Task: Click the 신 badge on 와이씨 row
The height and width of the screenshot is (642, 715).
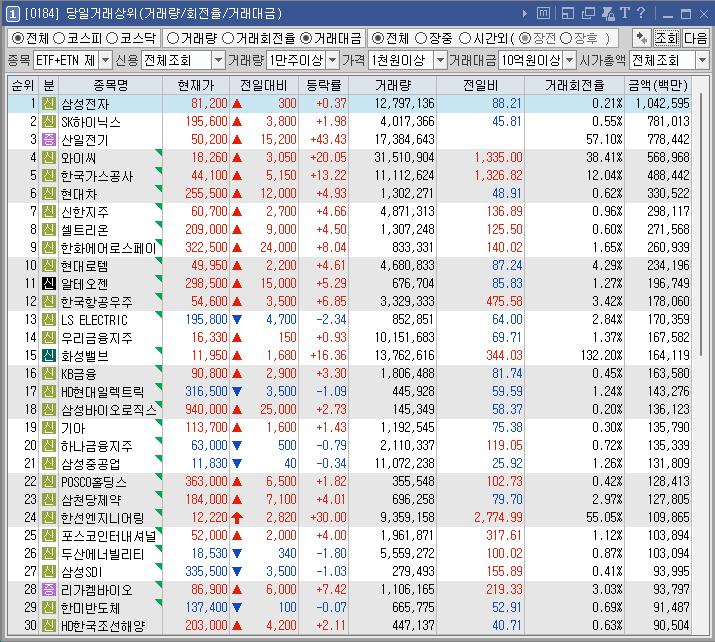Action: click(49, 158)
